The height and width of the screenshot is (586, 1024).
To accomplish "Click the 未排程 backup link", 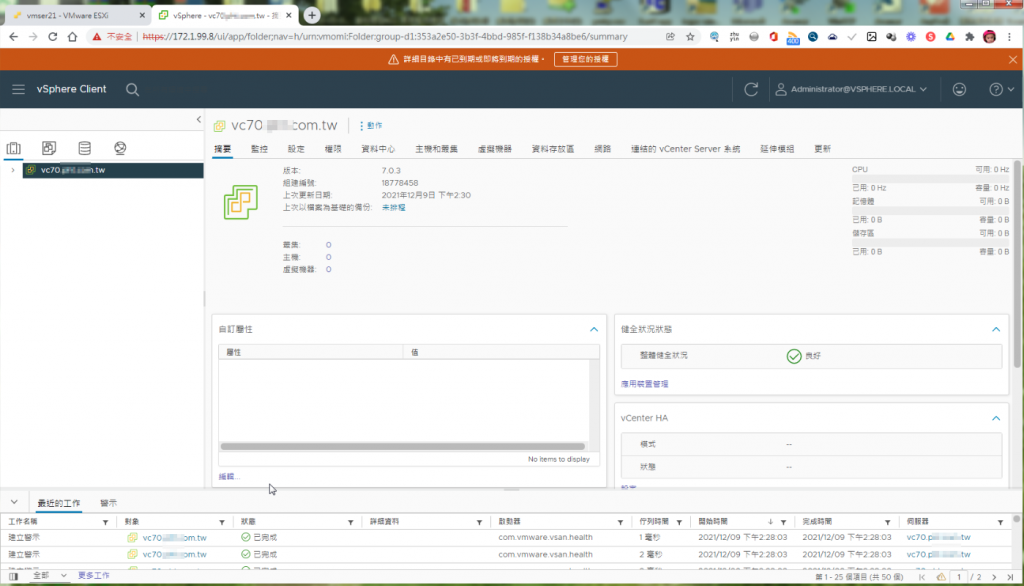I will point(393,208).
